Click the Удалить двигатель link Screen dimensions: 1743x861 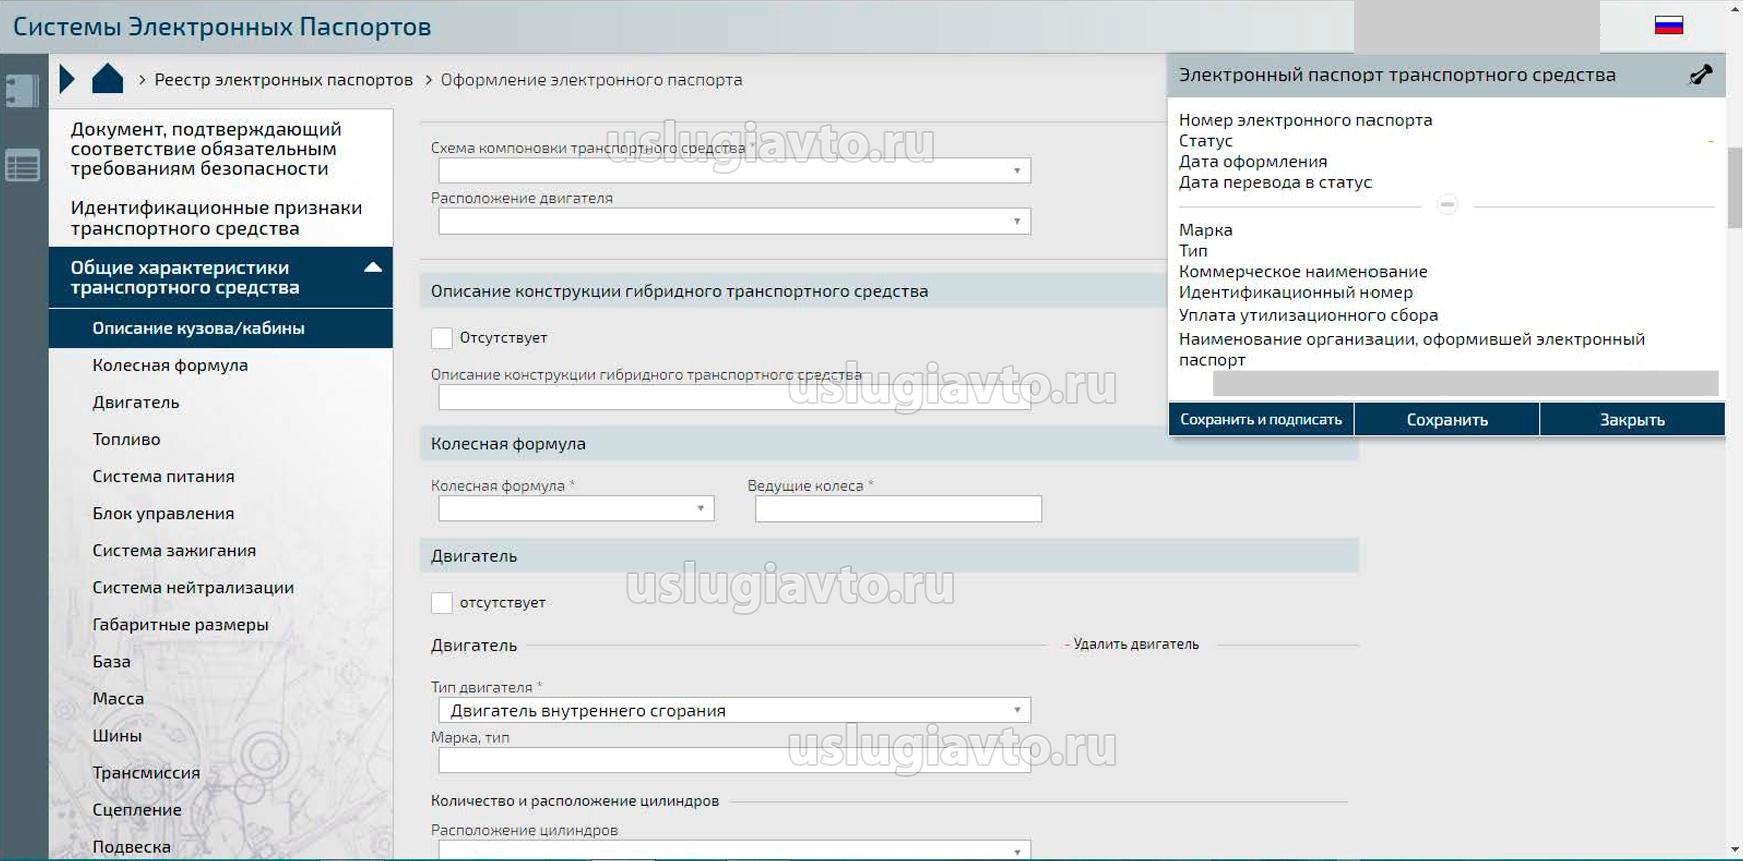coord(1135,645)
